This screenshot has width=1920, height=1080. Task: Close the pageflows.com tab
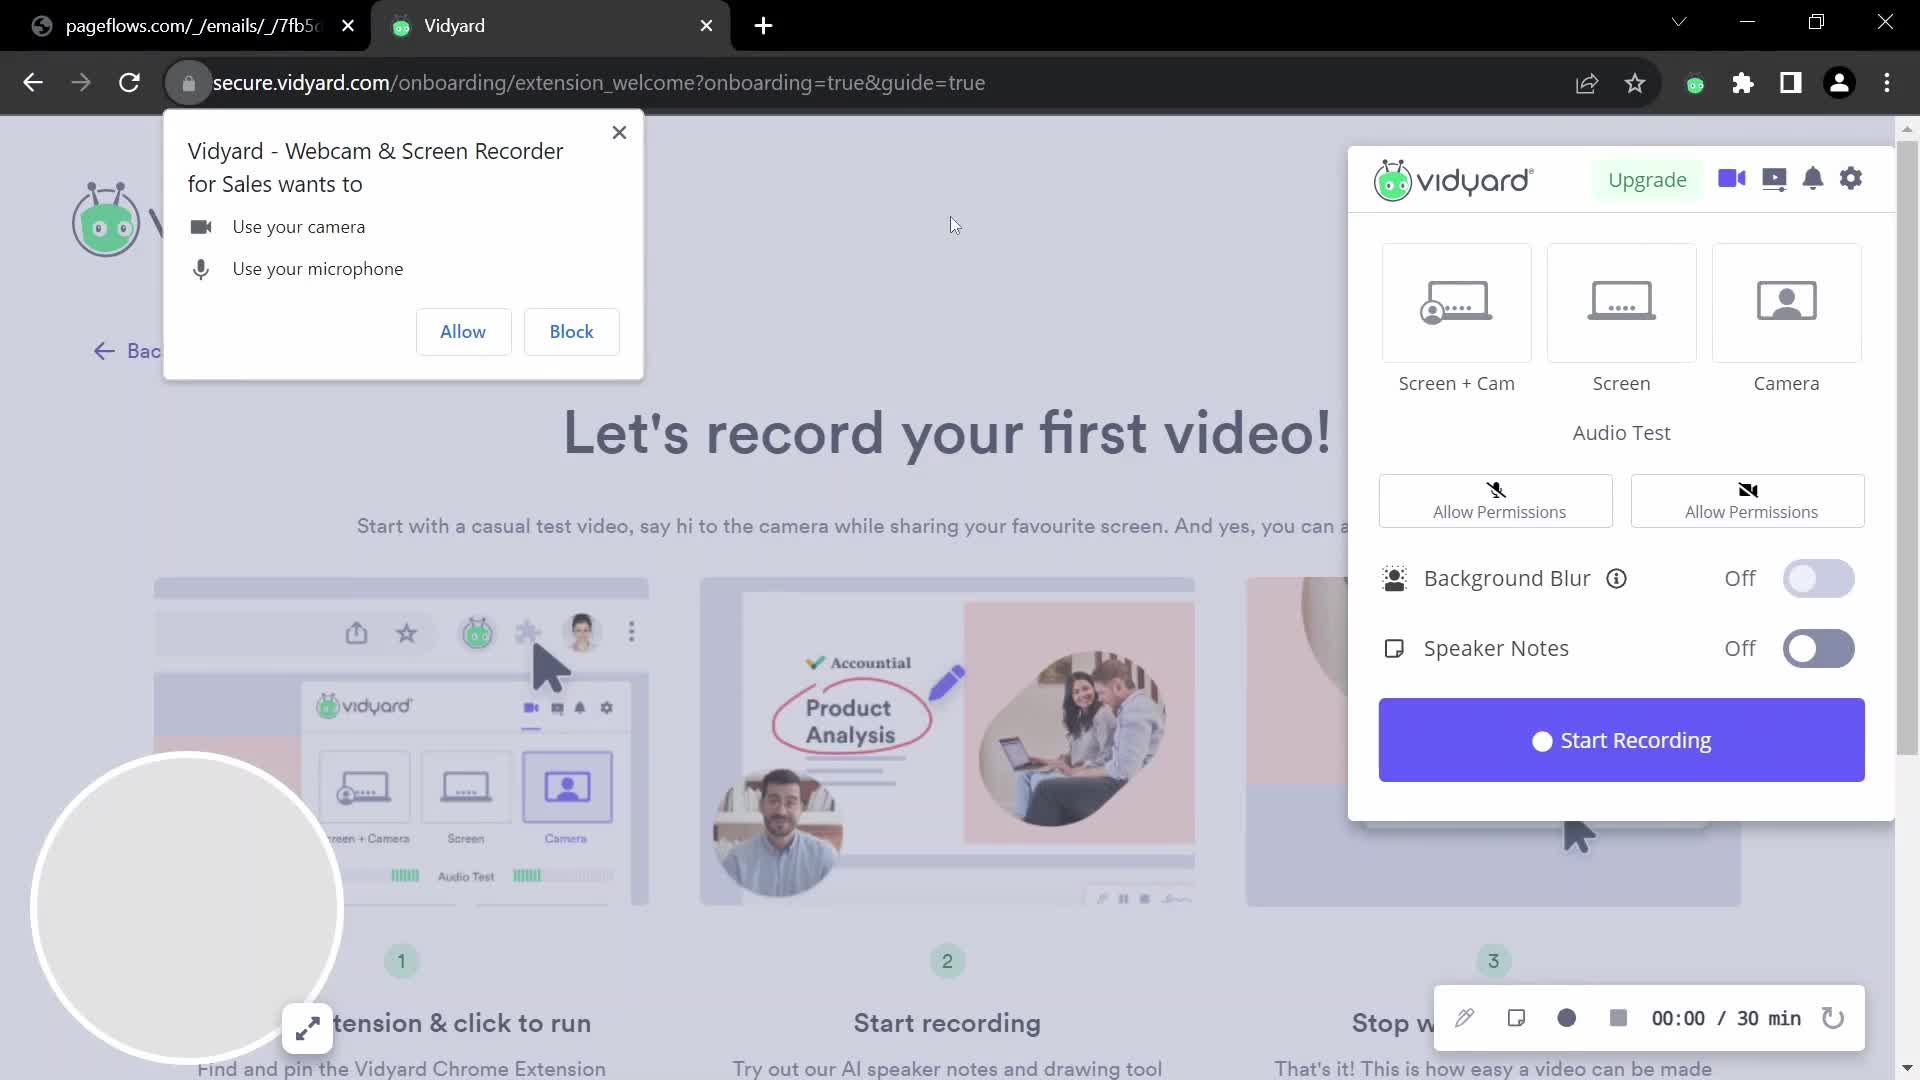[347, 26]
